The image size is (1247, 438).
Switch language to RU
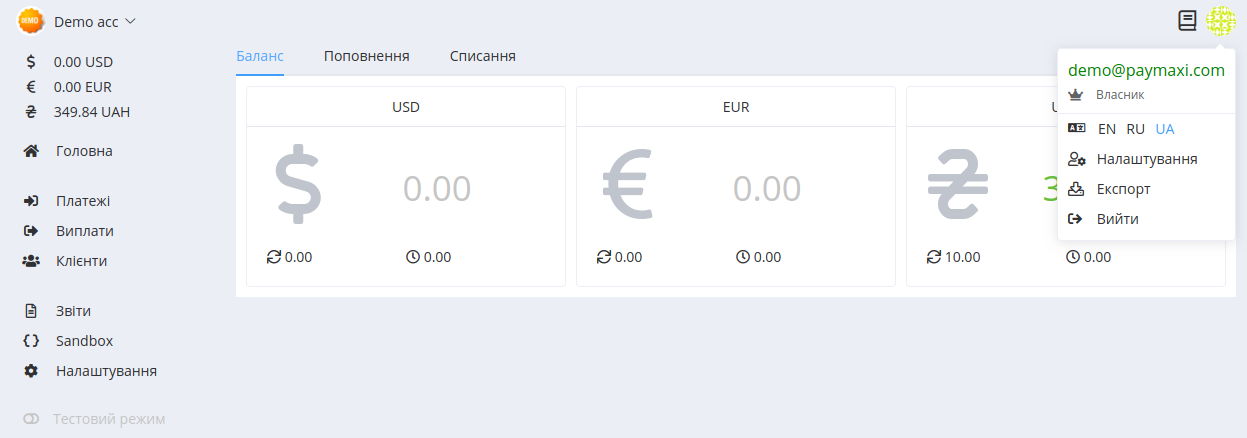1136,129
